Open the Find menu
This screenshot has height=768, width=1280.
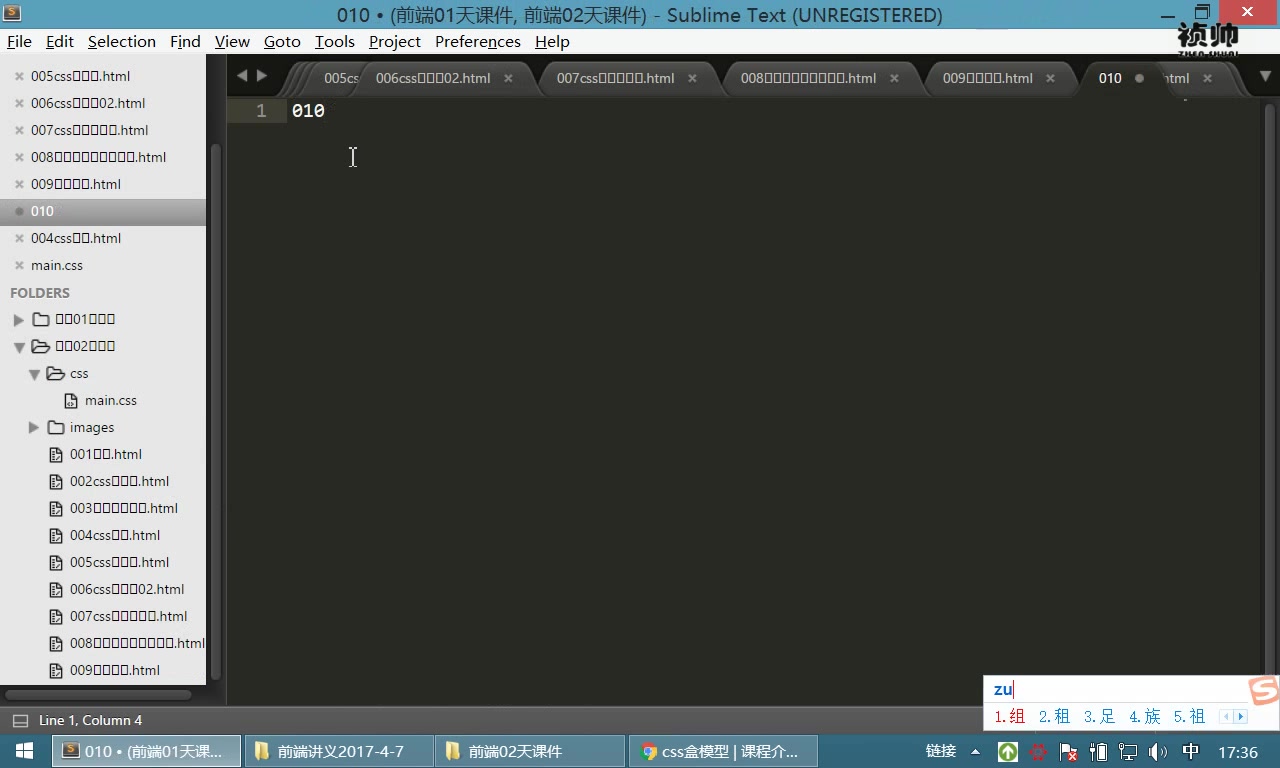185,41
